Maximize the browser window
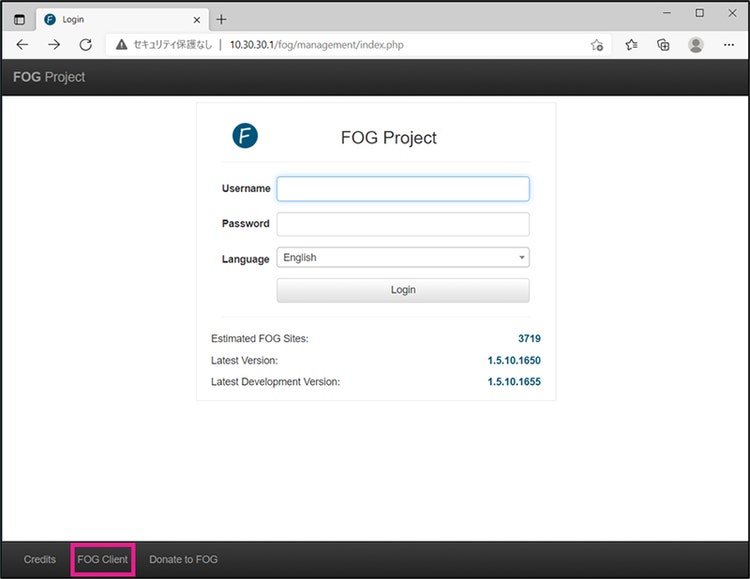Image resolution: width=750 pixels, height=579 pixels. point(699,13)
